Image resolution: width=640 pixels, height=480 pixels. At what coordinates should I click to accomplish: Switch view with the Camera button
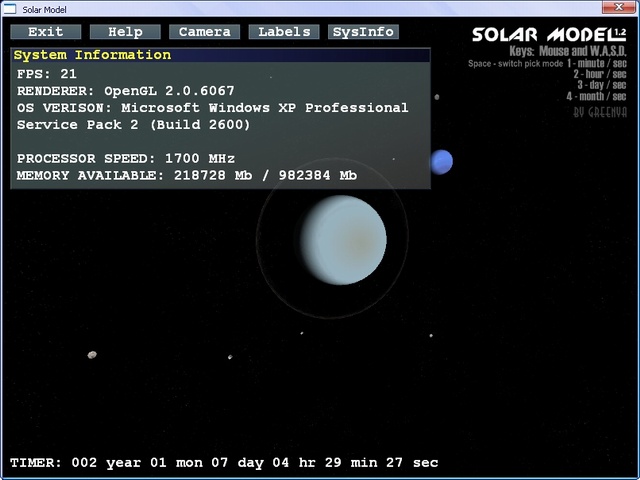204,32
